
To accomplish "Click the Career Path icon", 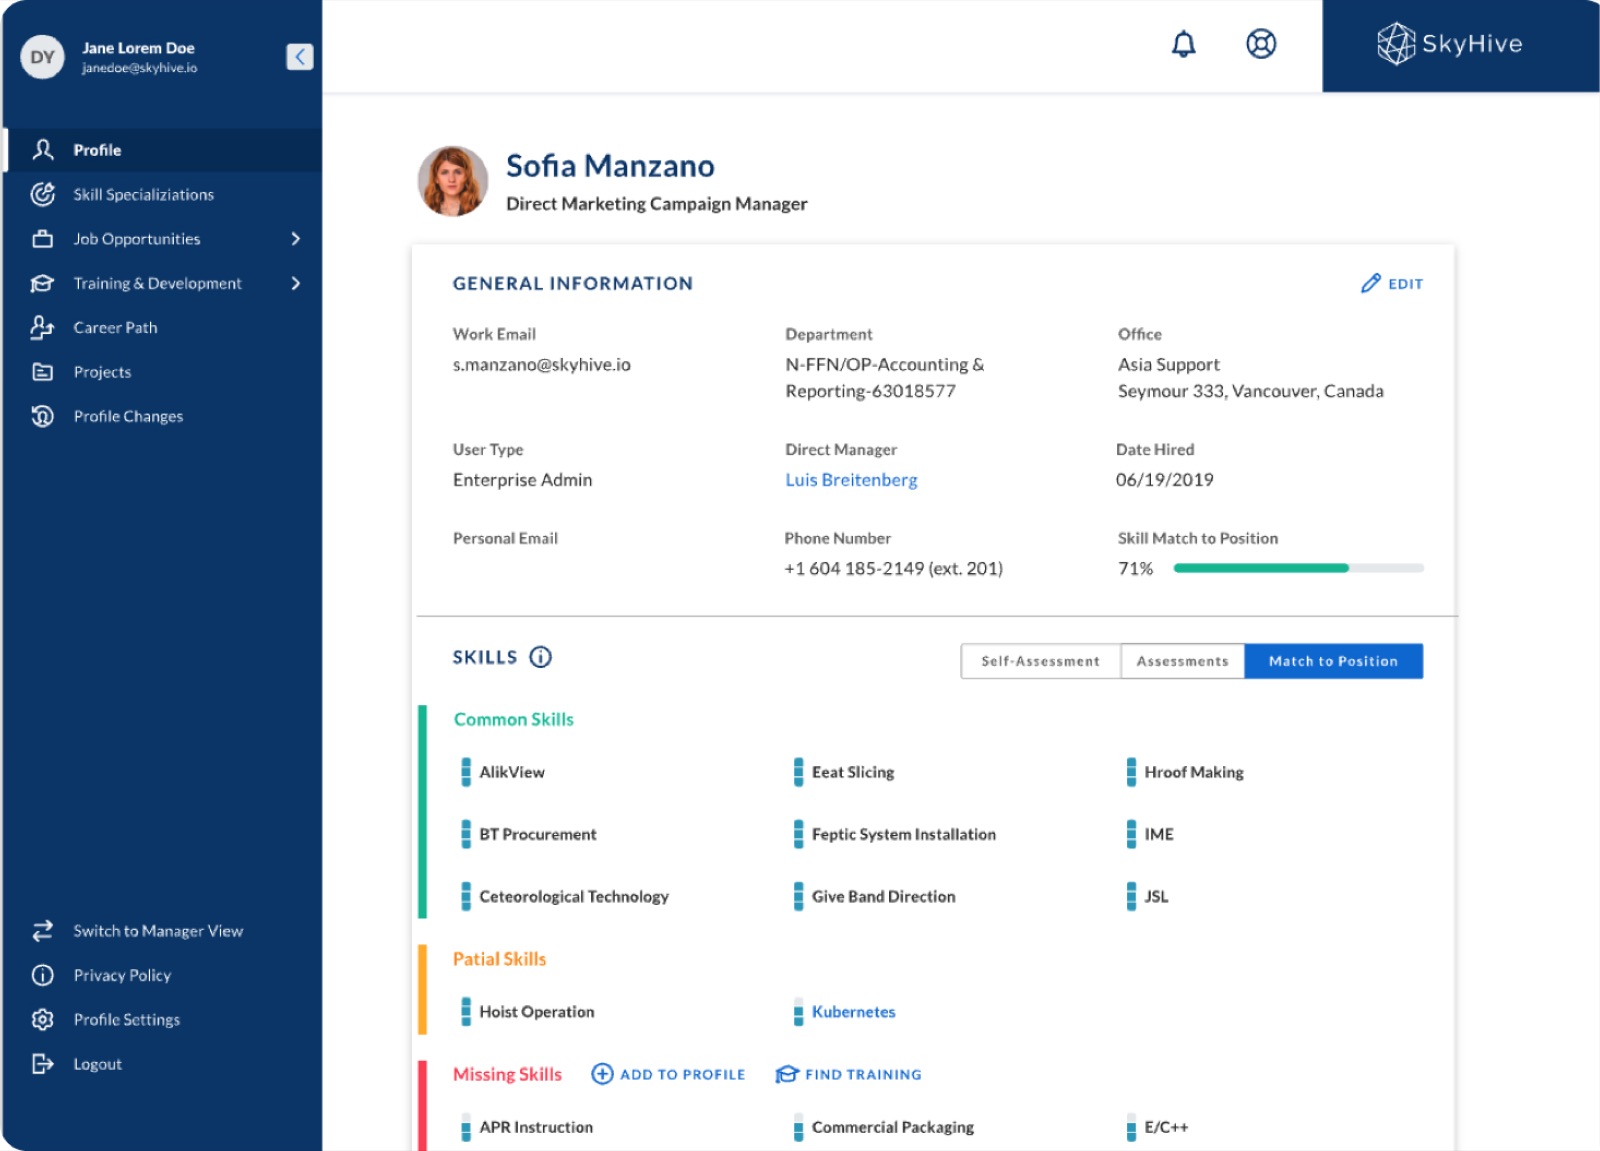I will pos(42,327).
